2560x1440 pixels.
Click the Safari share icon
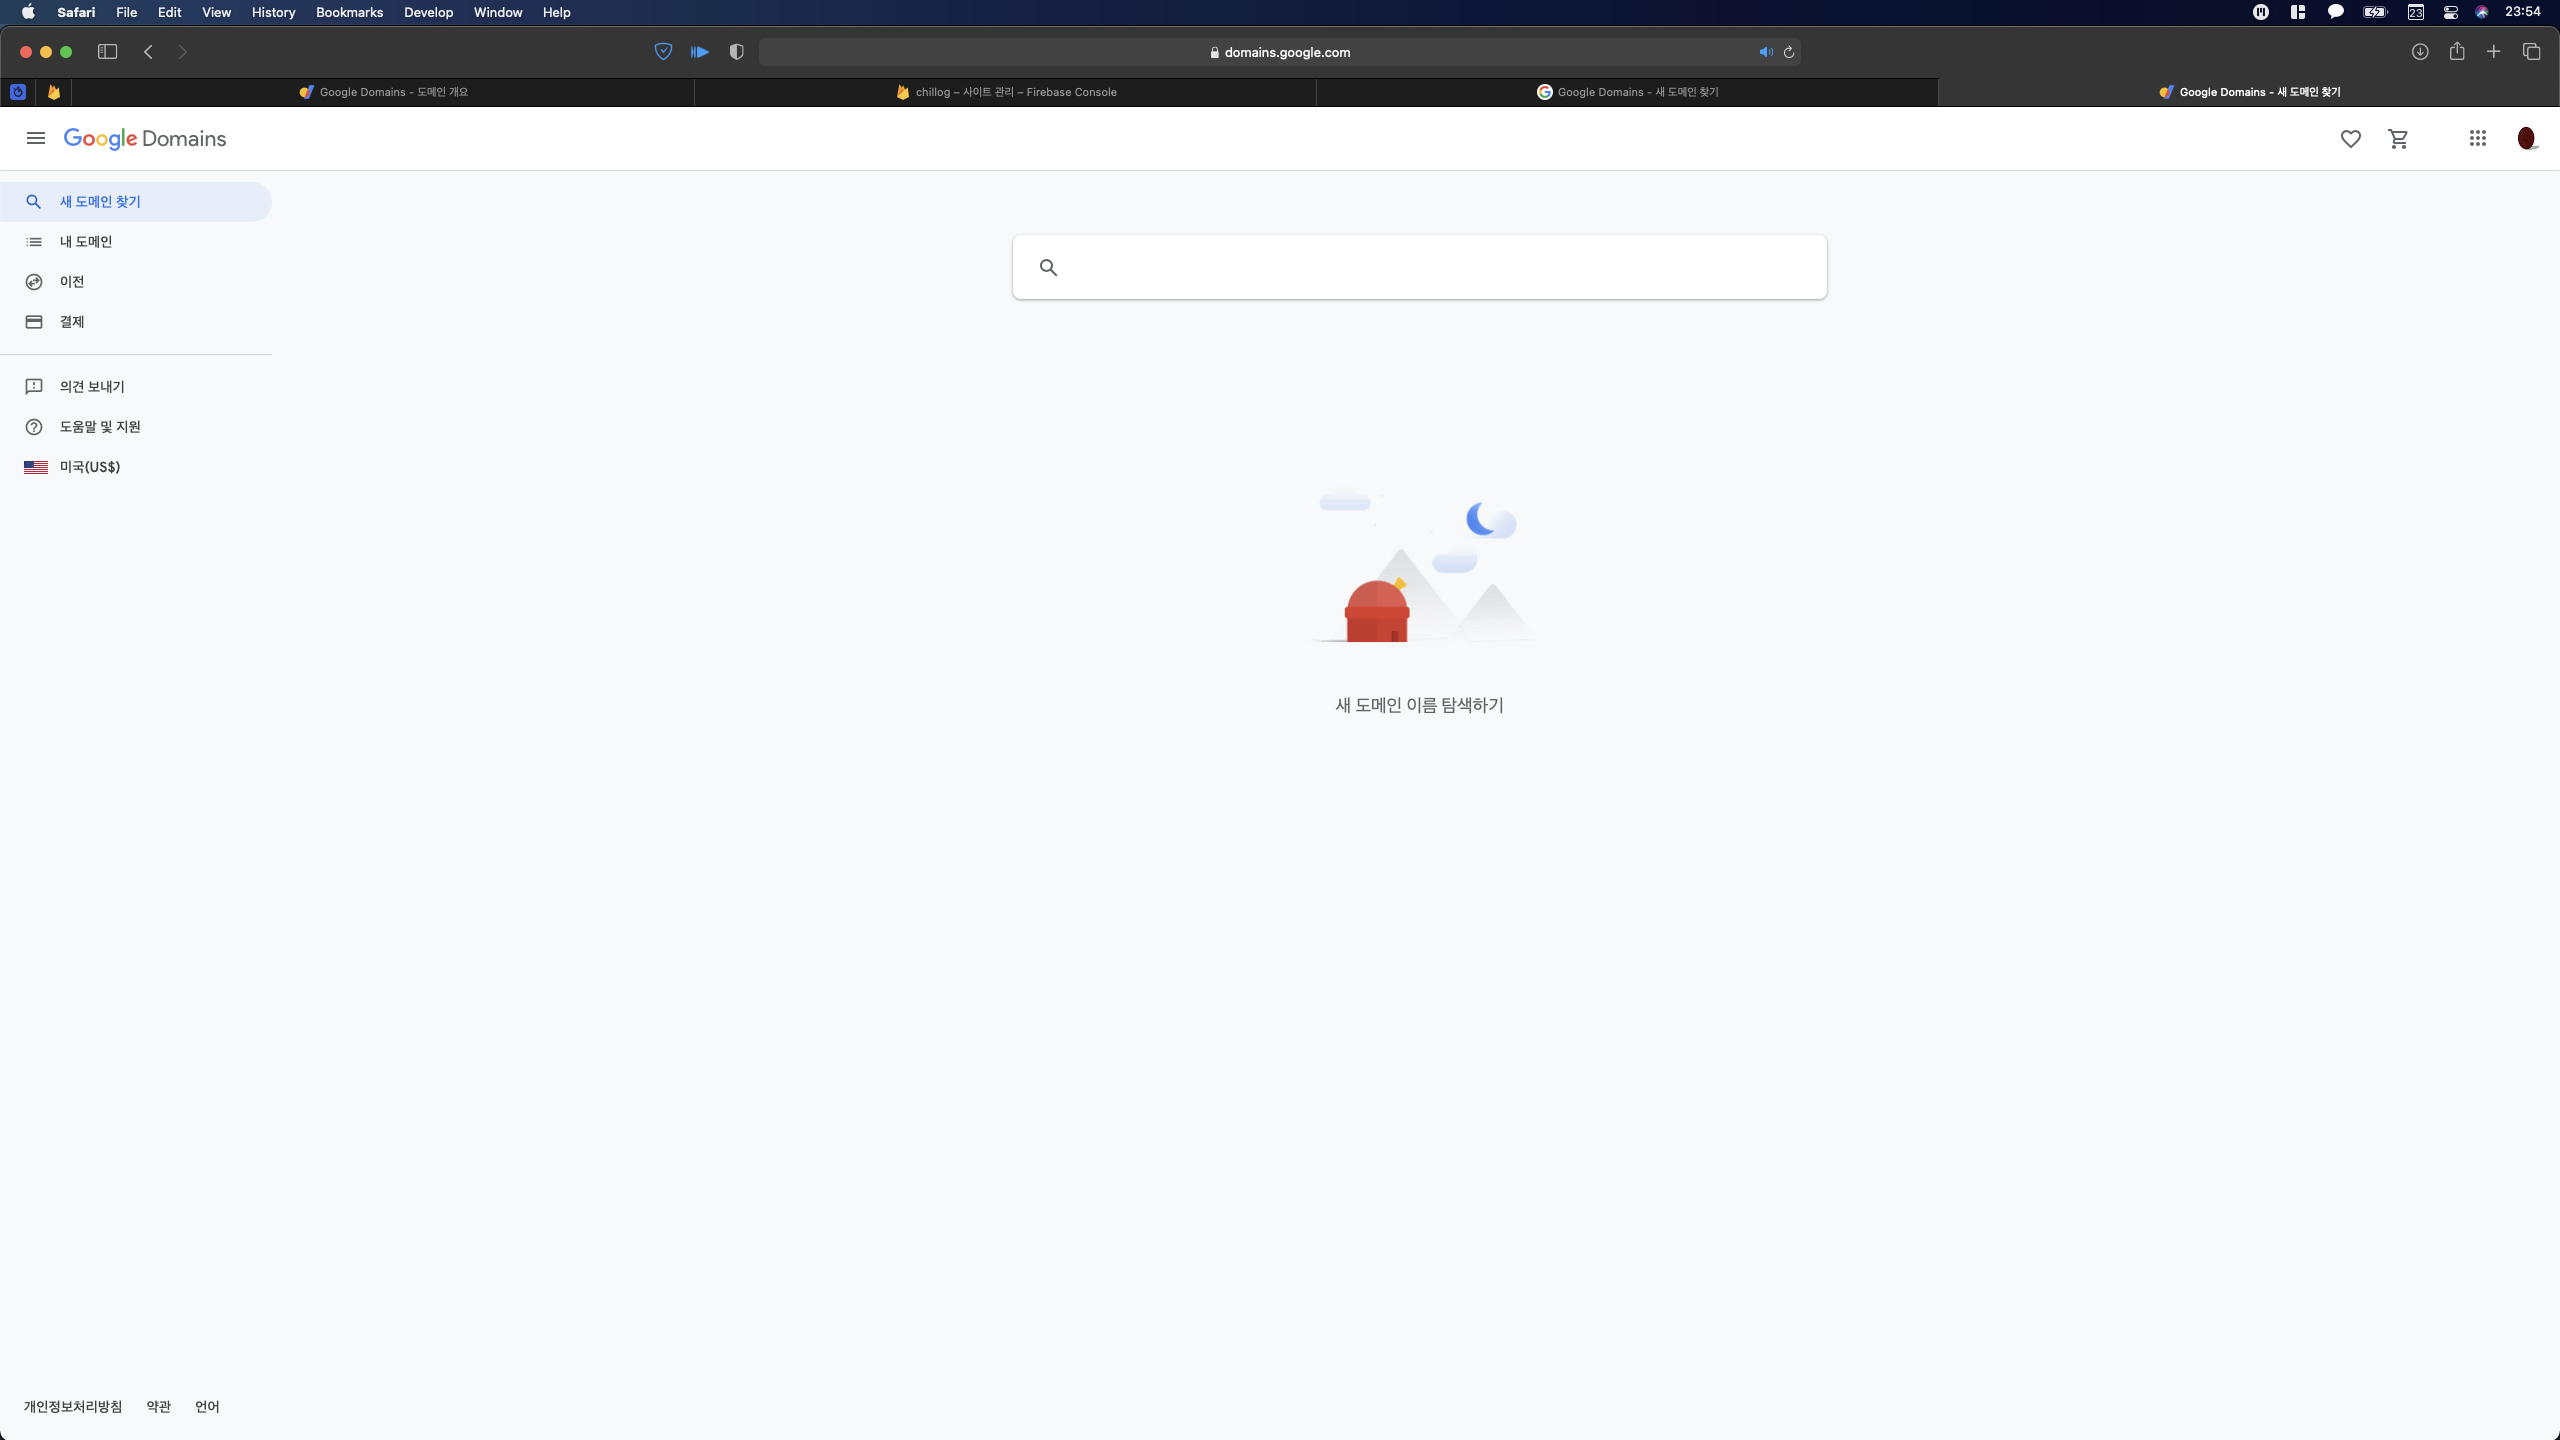coord(2457,52)
